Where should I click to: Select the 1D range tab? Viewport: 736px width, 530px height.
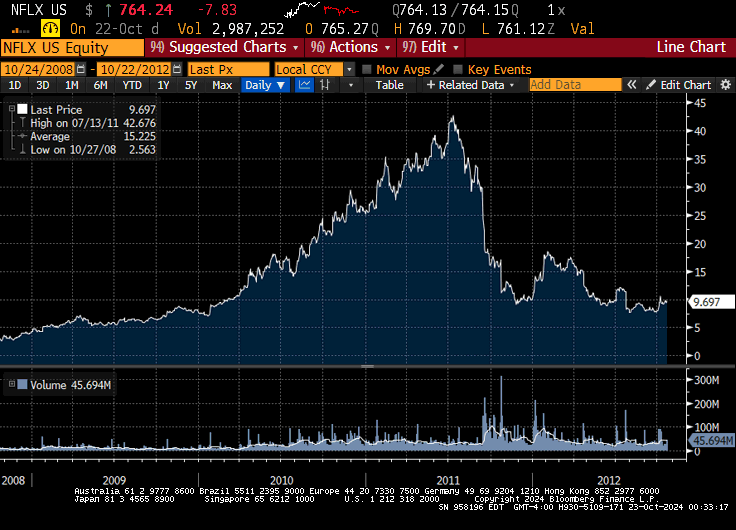15,85
